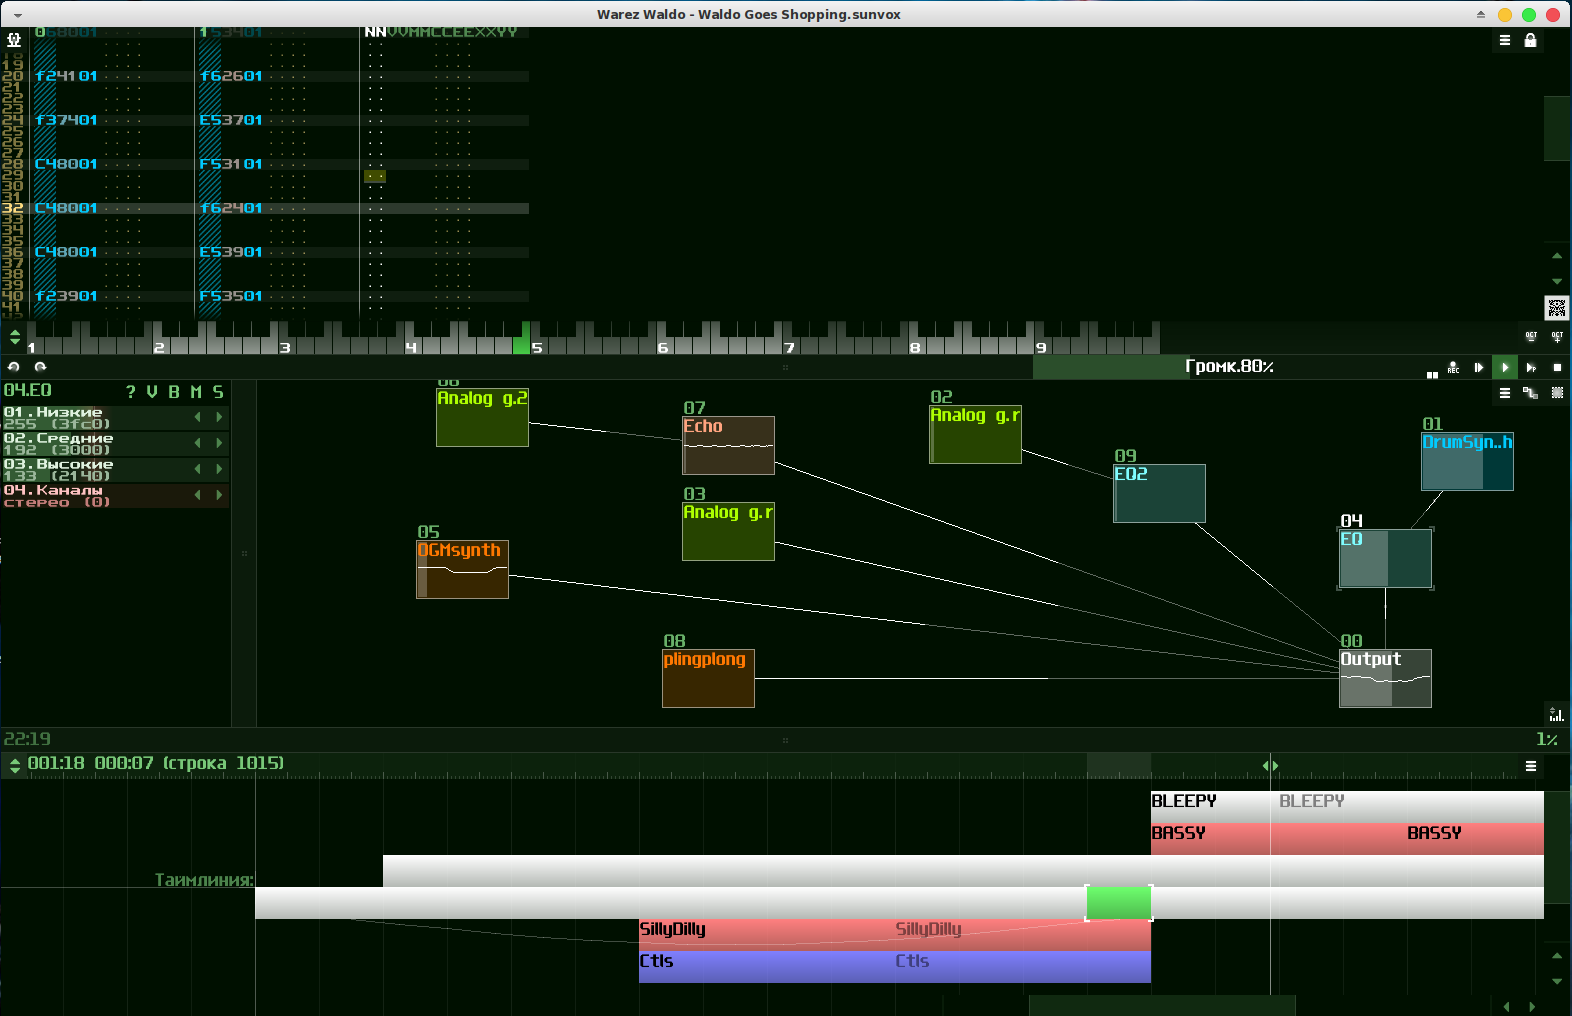Open the module view hamburger menu
Image resolution: width=1572 pixels, height=1016 pixels.
[1504, 393]
